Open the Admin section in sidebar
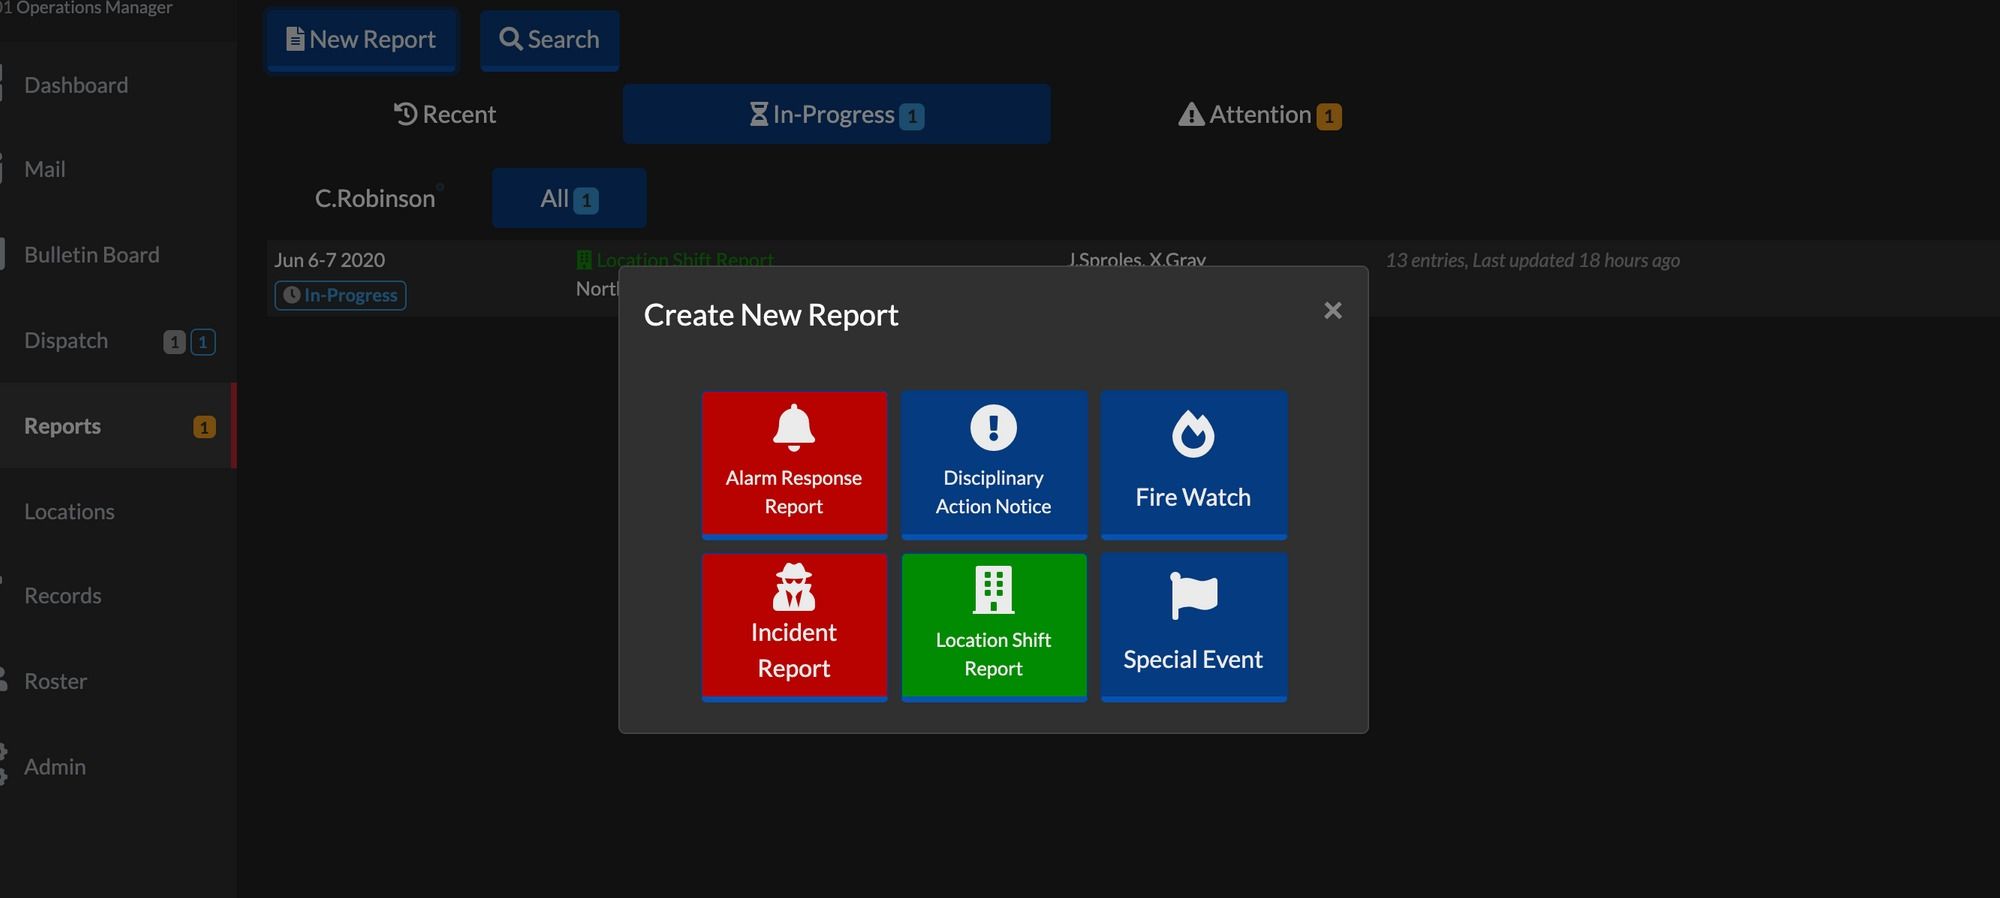 [55, 767]
